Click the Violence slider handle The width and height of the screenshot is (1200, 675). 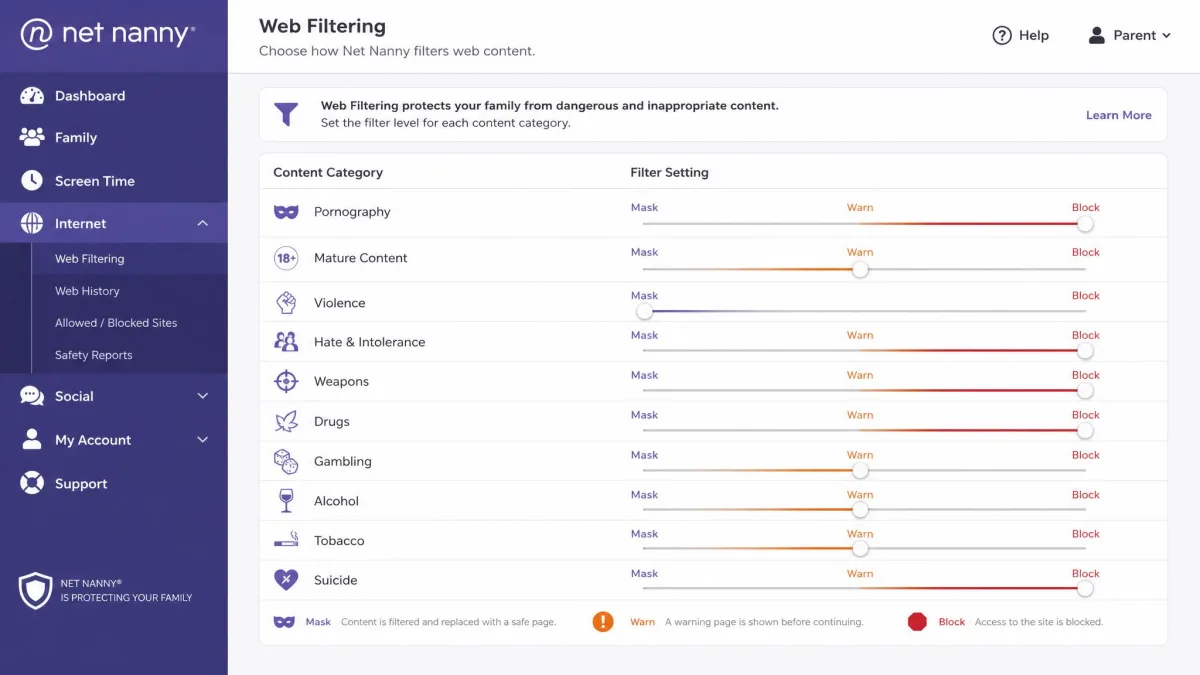(x=645, y=311)
